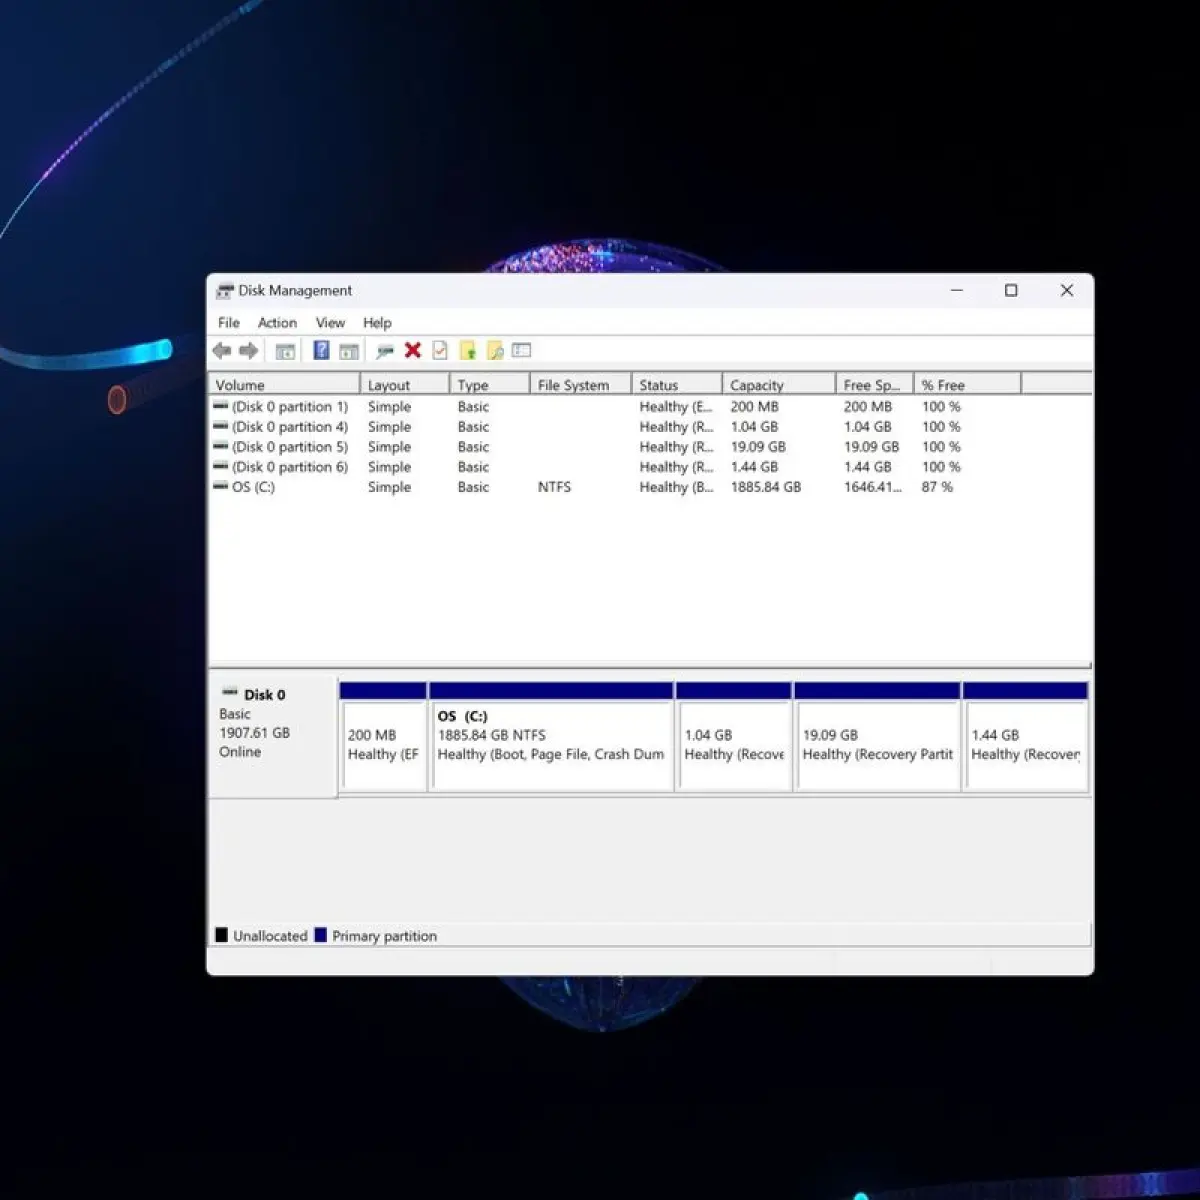Click the Properties checkmark page icon
This screenshot has height=1200, width=1200.
(x=440, y=350)
